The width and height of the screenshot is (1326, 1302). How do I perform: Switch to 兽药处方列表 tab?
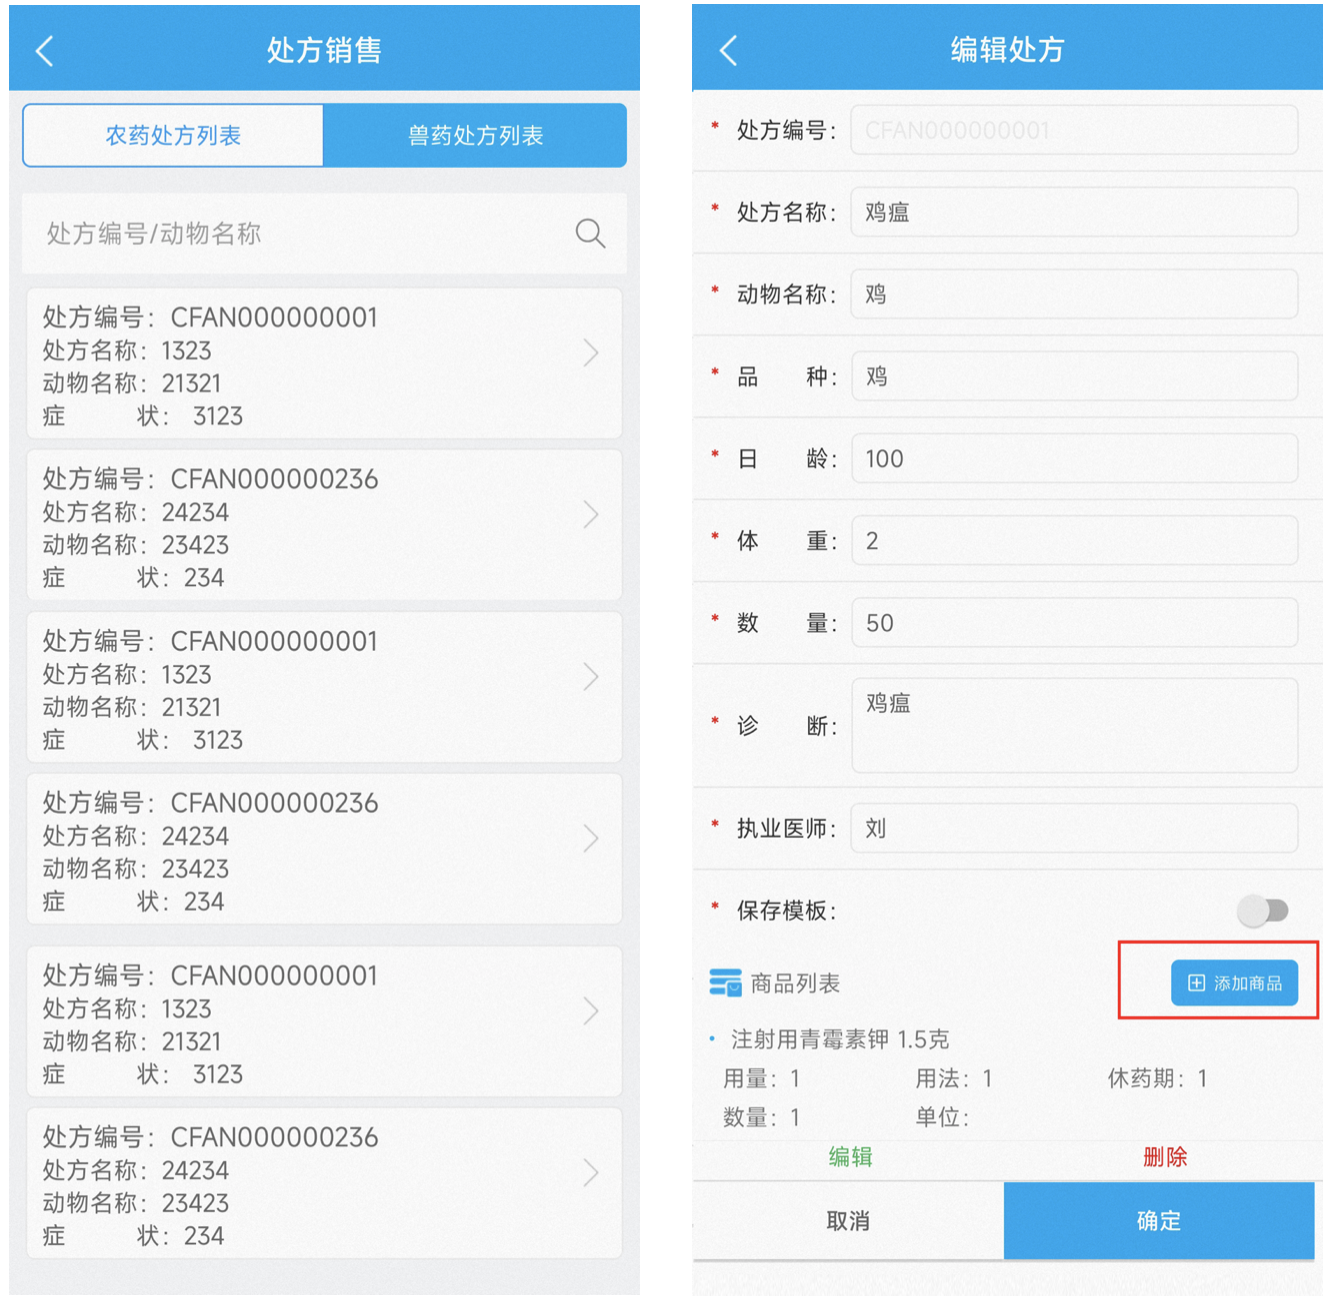[x=475, y=135]
